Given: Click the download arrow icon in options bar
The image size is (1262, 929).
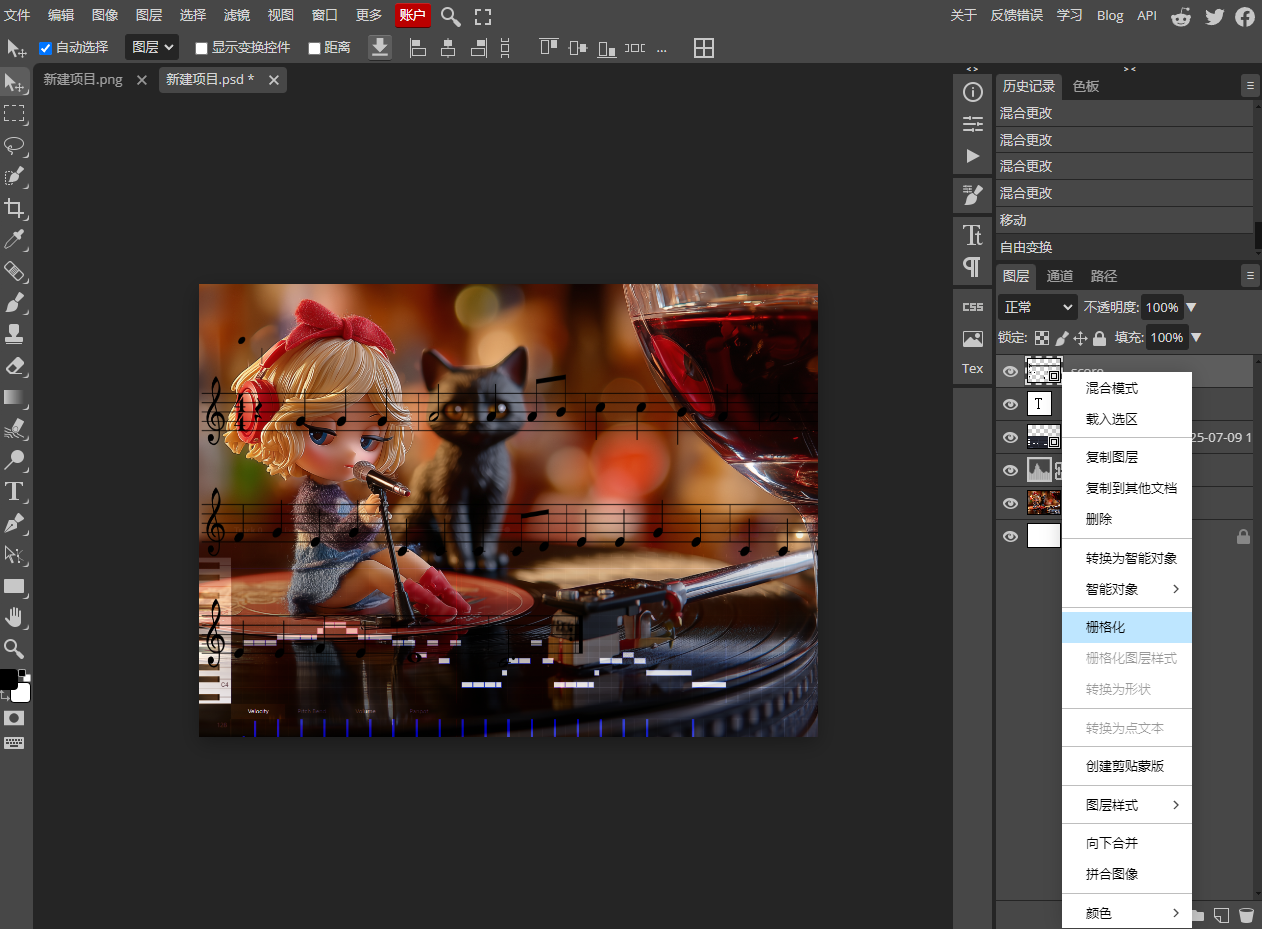Looking at the screenshot, I should 380,47.
